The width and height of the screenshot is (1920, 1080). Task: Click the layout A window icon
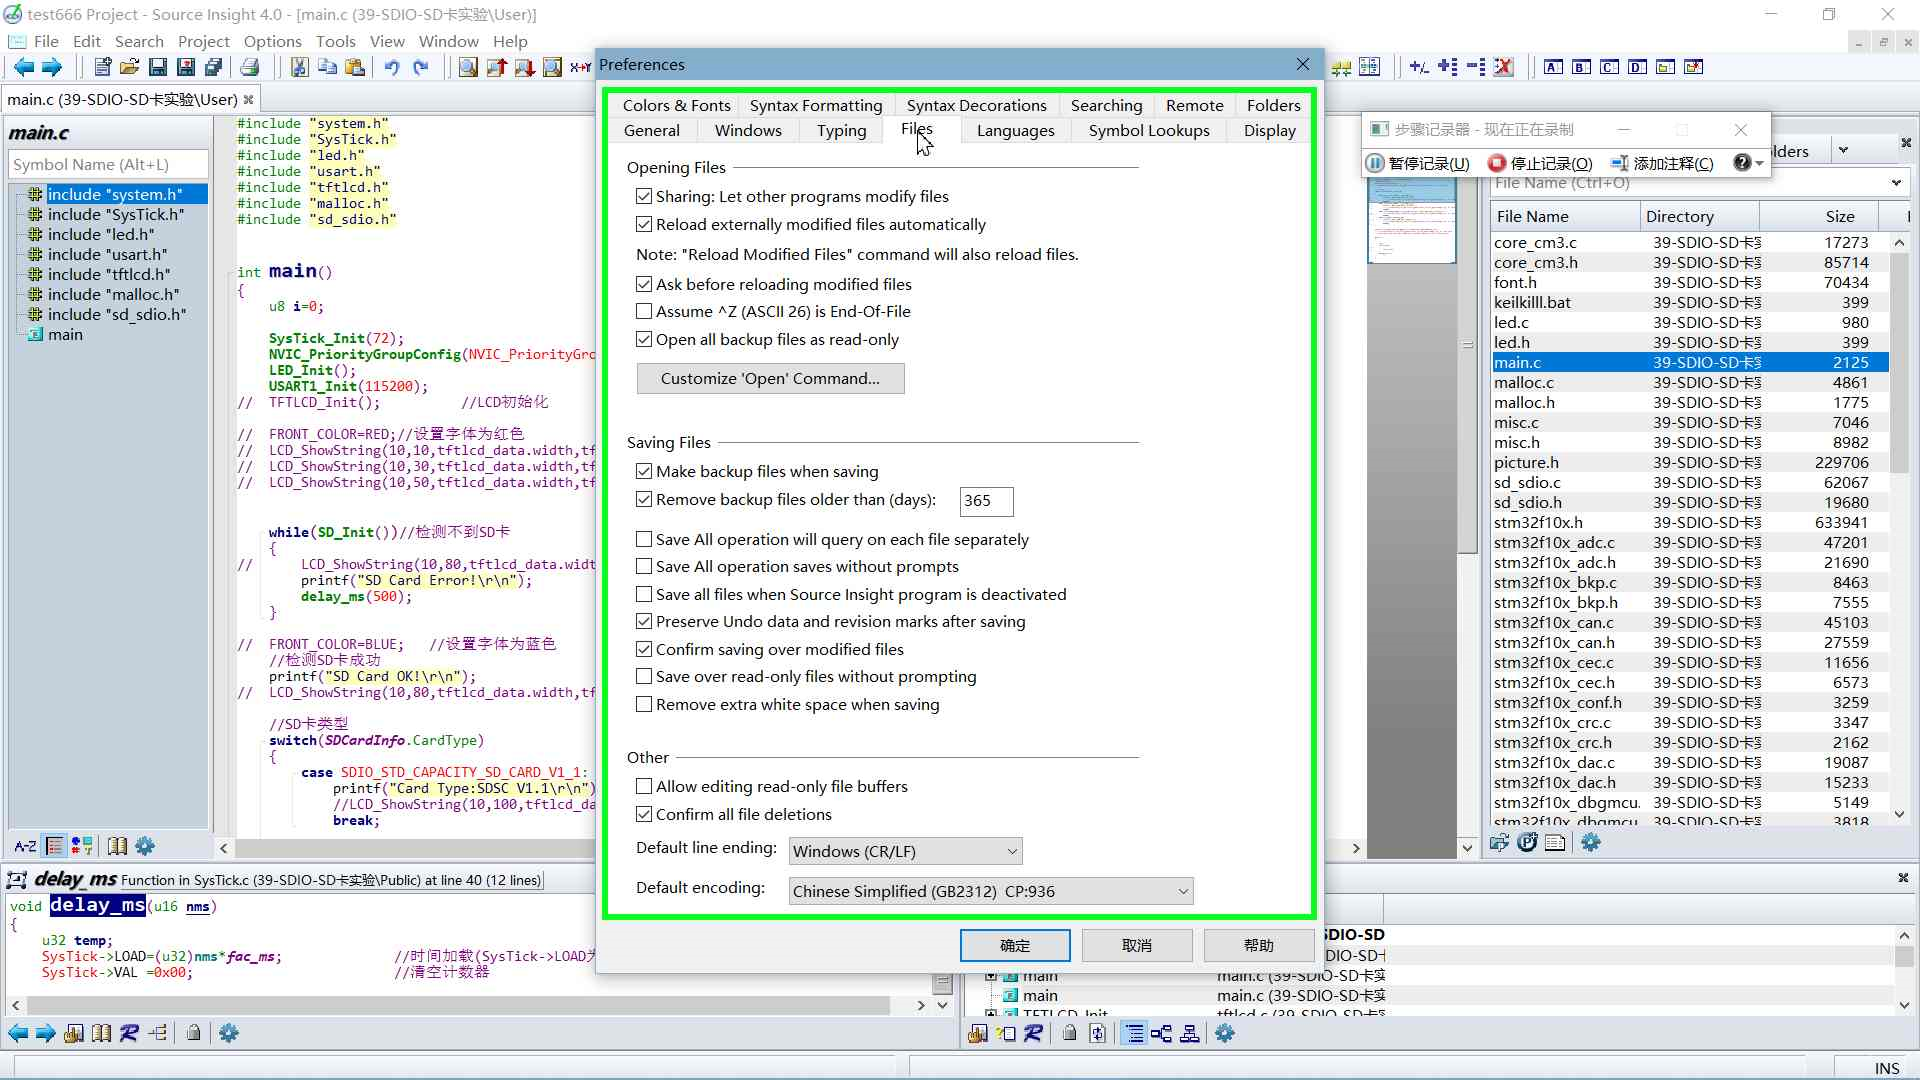coord(1553,67)
